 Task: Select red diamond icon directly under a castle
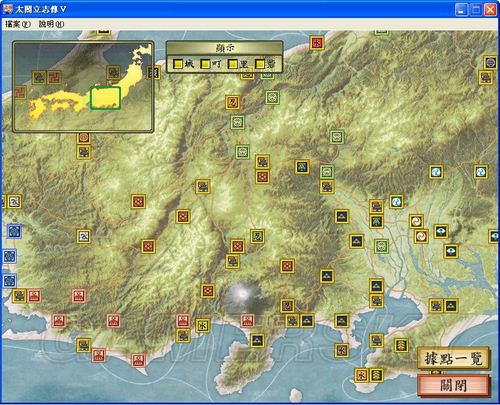click(262, 177)
